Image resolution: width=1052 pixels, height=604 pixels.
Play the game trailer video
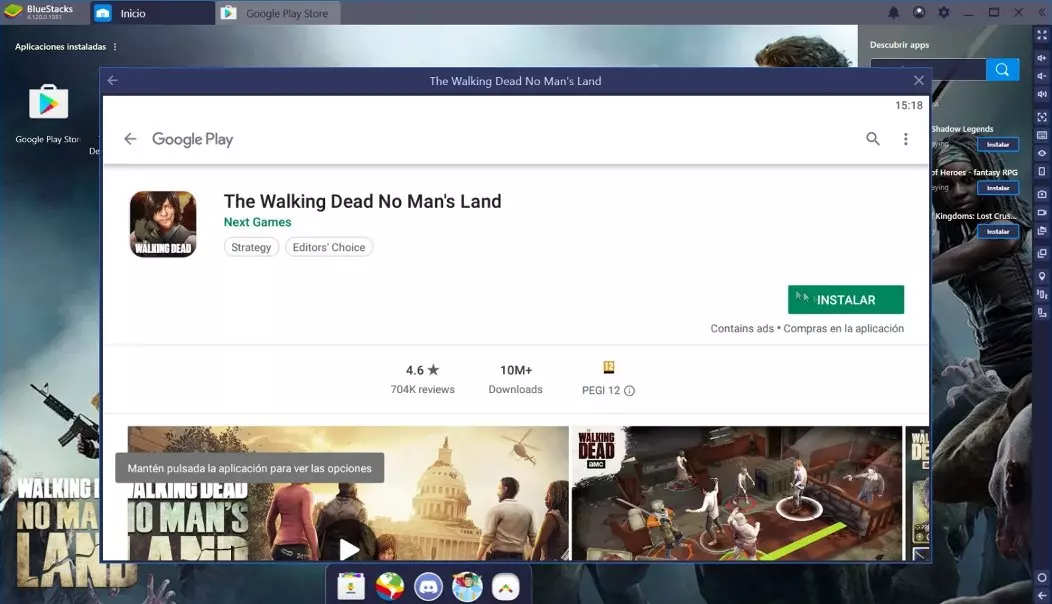(x=348, y=548)
